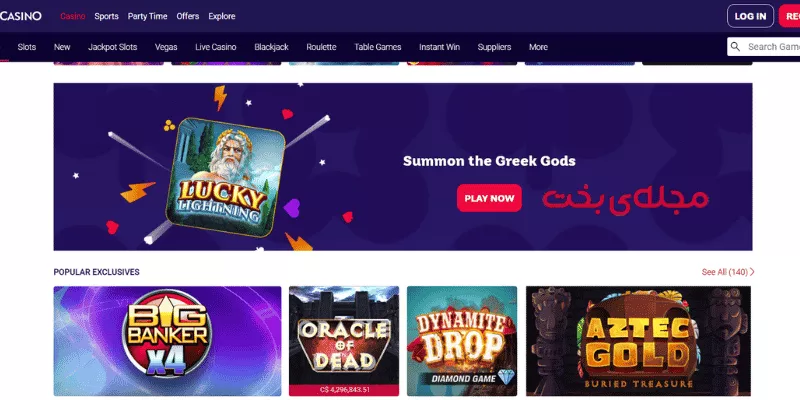Launch the Oracle of Dead game
This screenshot has width=800, height=400.
click(344, 341)
